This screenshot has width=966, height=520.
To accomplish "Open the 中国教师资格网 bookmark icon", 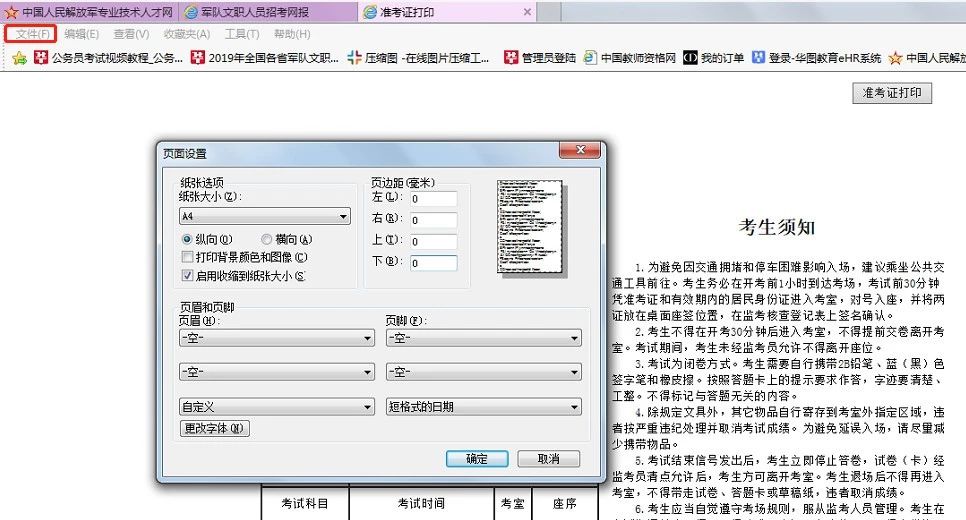I will 591,58.
